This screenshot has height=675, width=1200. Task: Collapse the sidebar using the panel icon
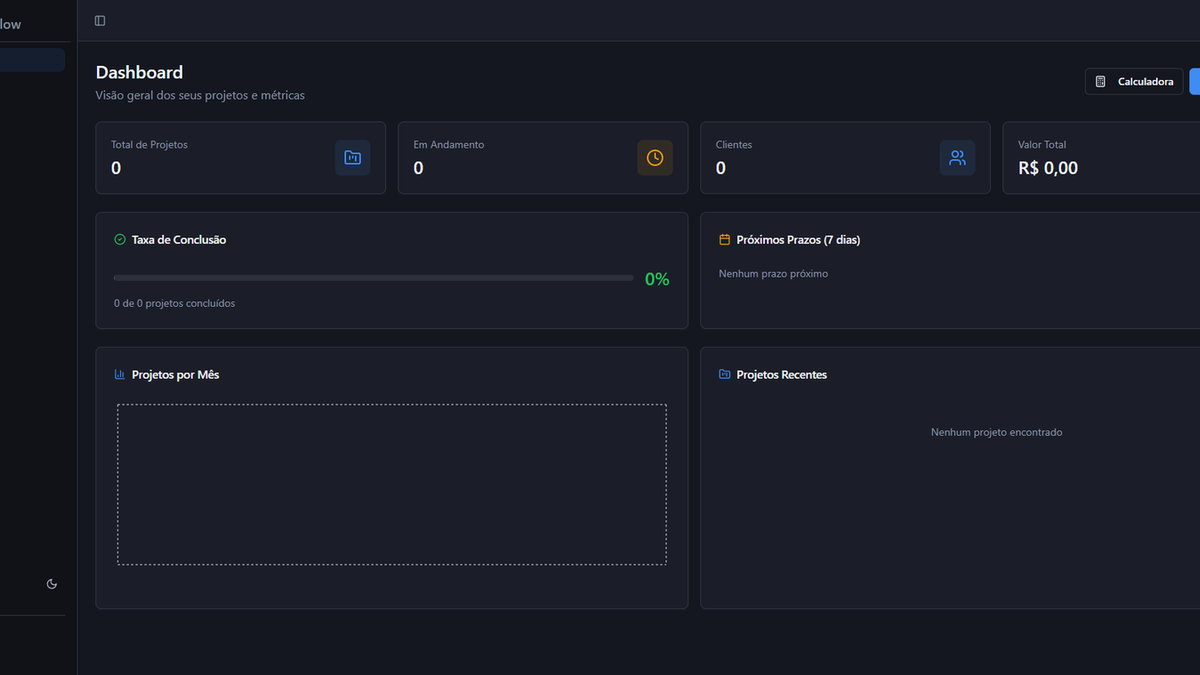(100, 21)
